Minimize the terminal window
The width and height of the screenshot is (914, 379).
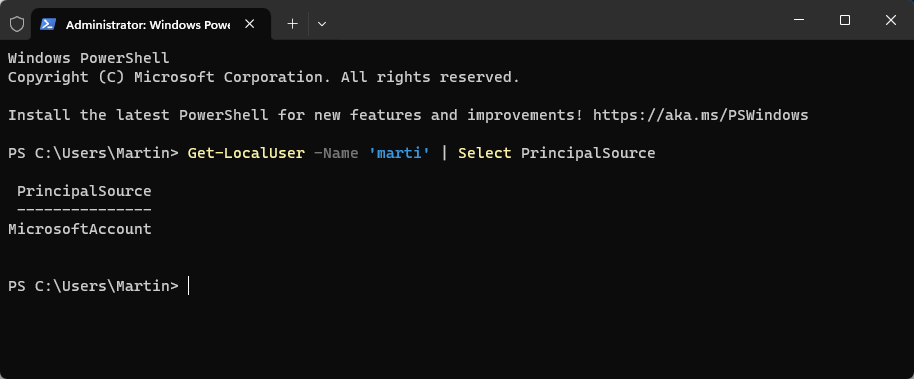(x=799, y=20)
